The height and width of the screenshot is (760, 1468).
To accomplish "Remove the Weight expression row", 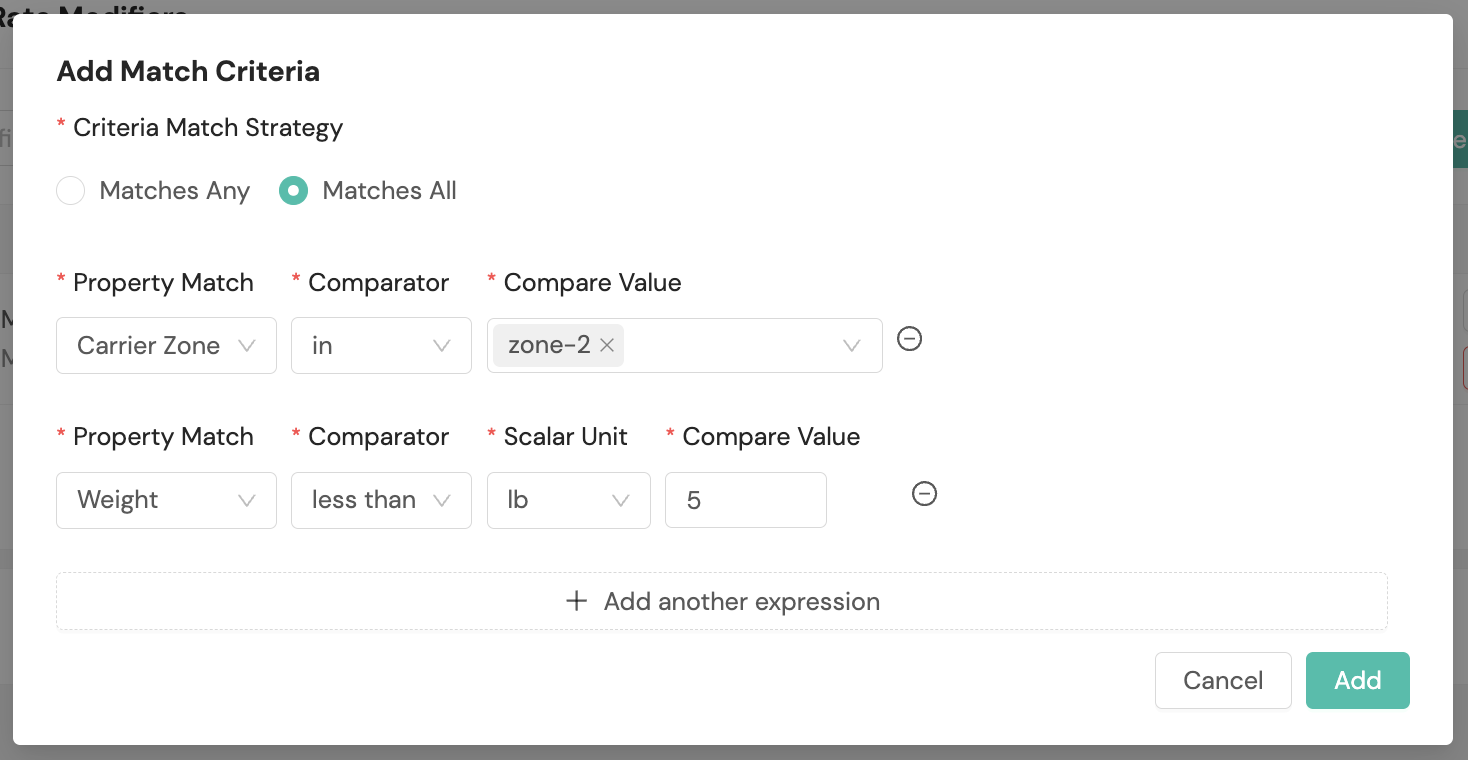I will (x=925, y=494).
